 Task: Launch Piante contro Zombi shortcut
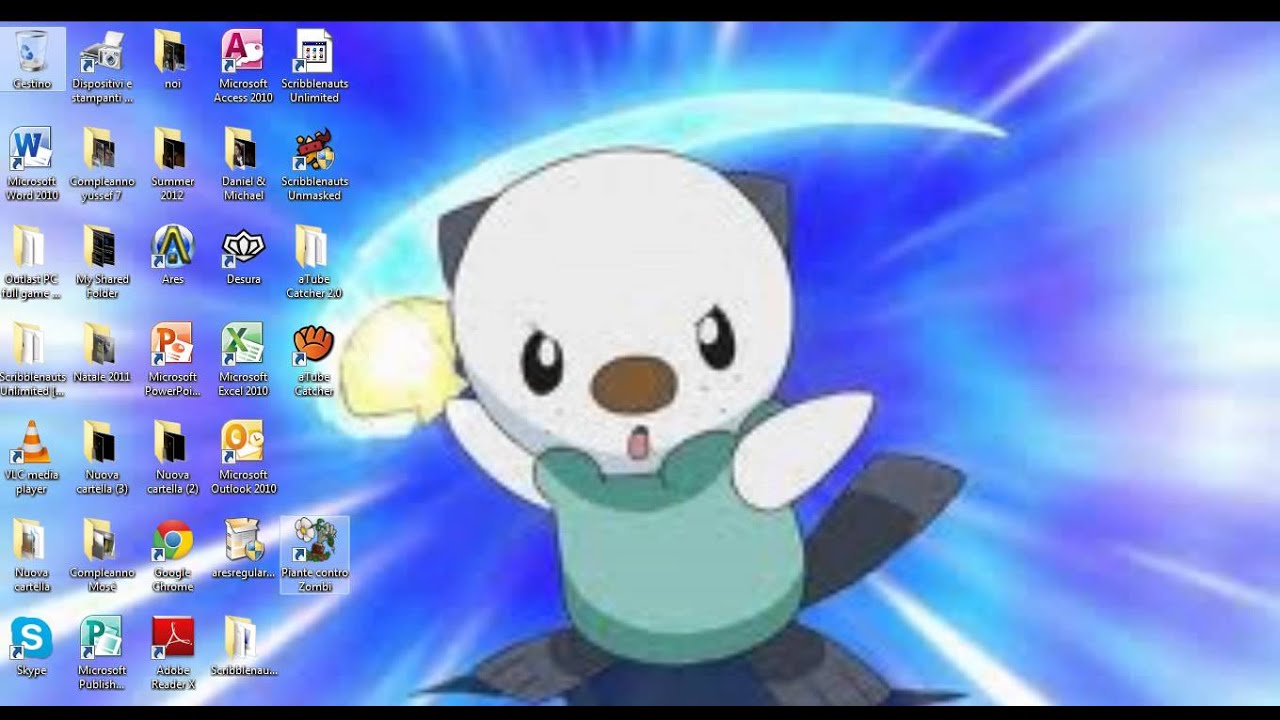pos(314,557)
